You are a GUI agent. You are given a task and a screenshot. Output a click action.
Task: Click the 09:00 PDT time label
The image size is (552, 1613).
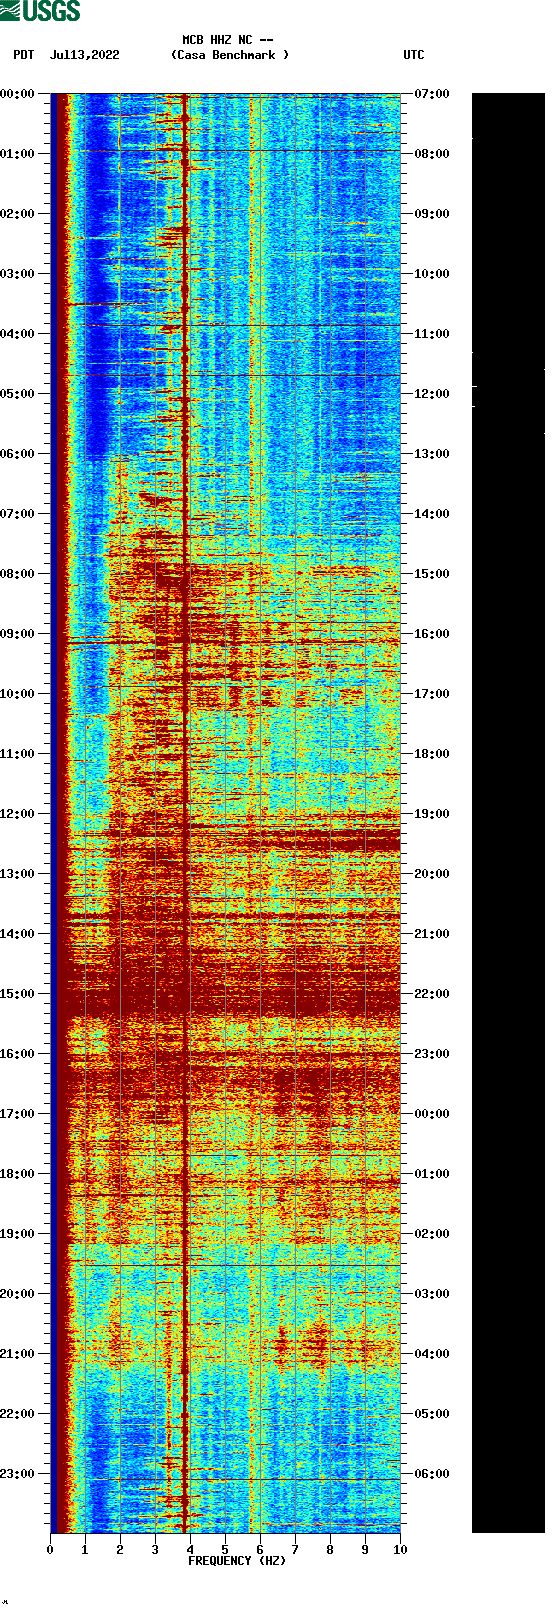click(x=18, y=634)
